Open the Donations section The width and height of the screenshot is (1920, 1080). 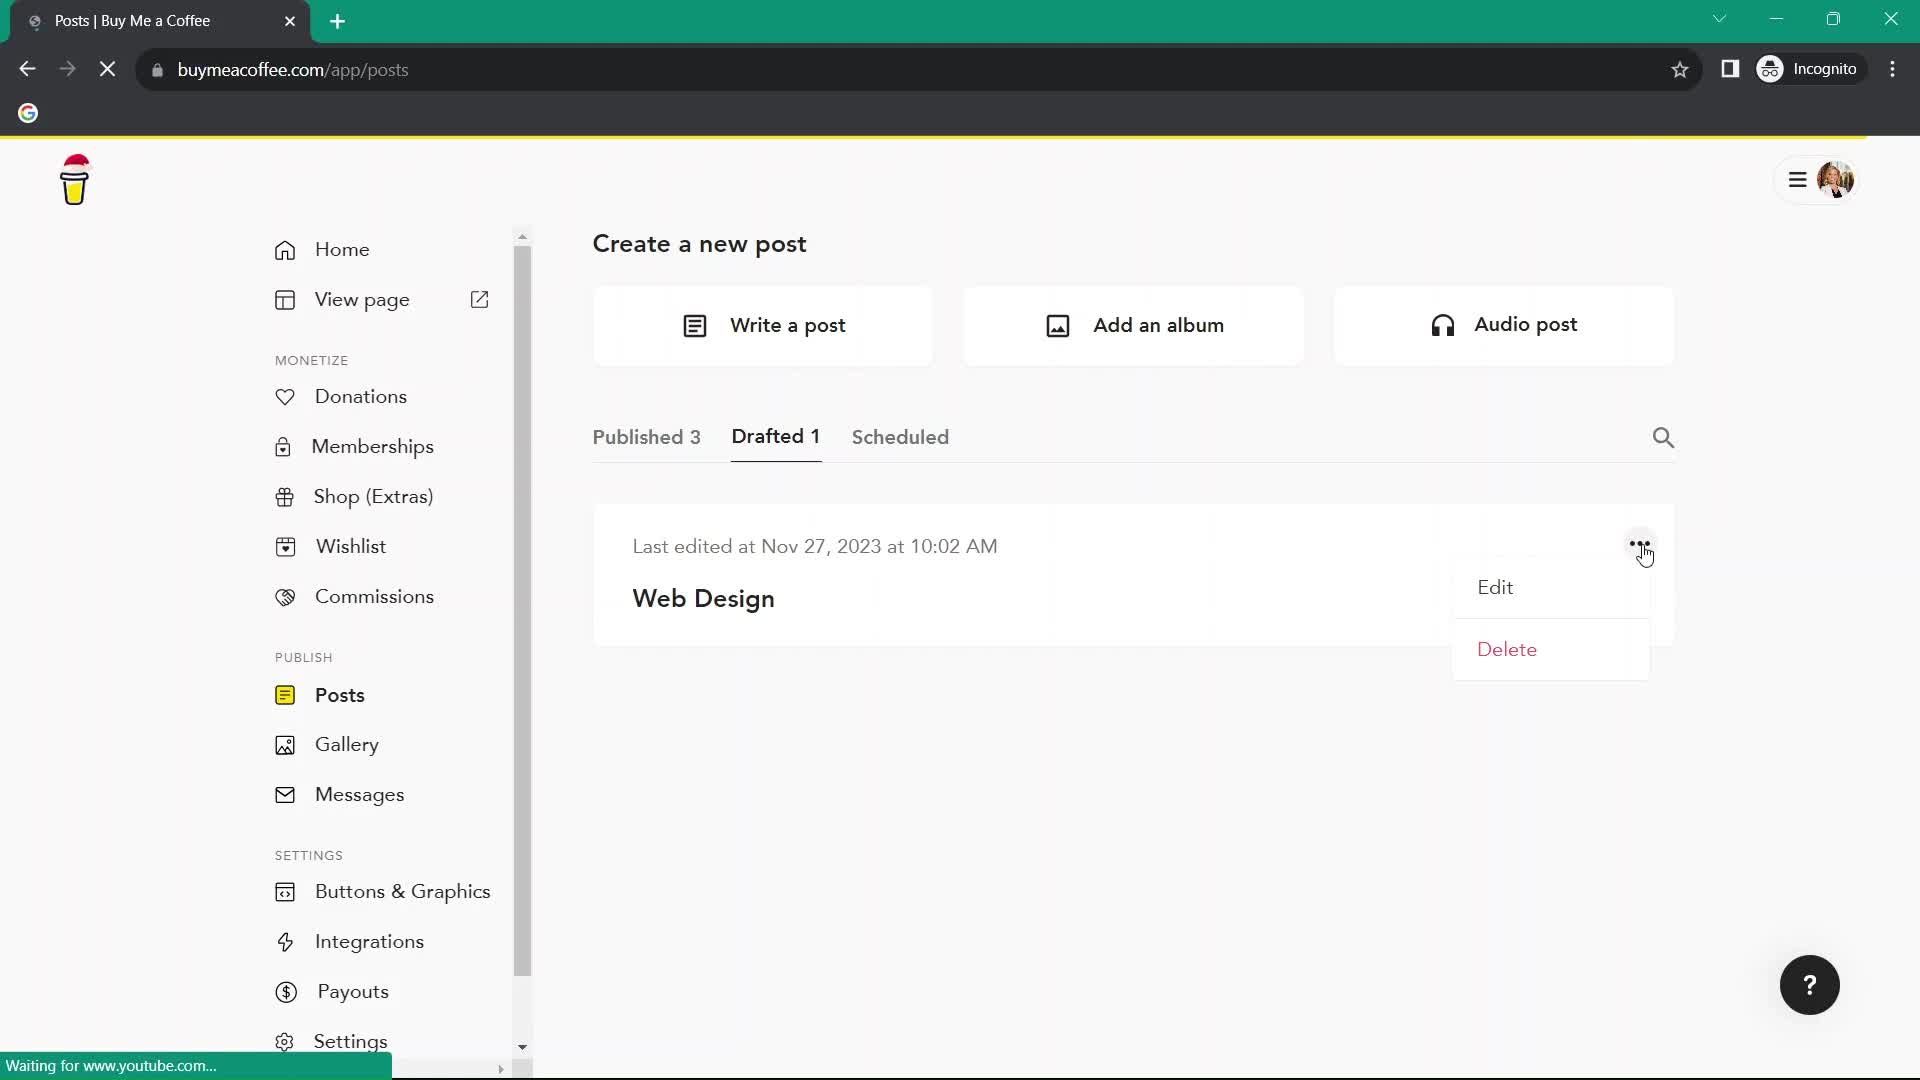tap(359, 396)
